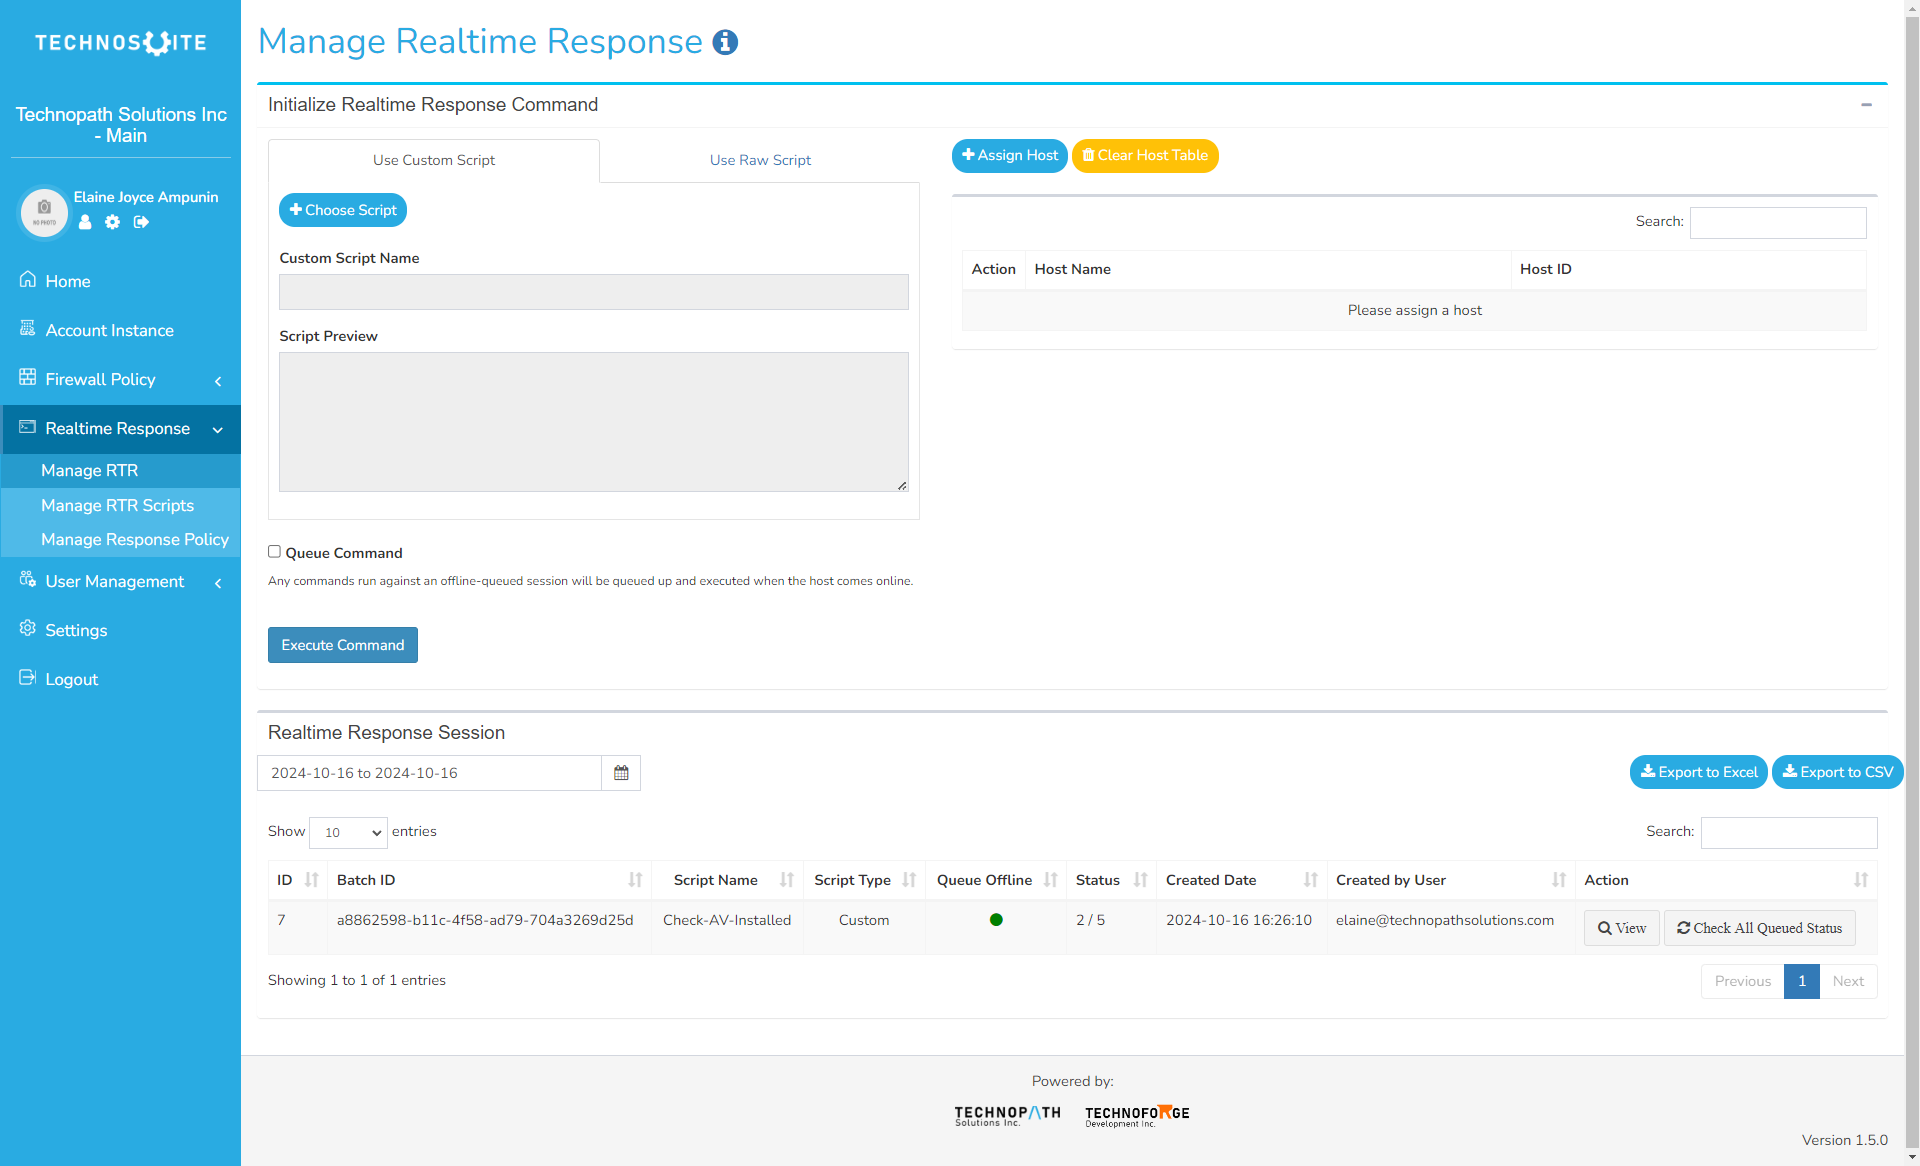The image size is (1920, 1166).
Task: Click the Choose Script button
Action: pyautogui.click(x=343, y=210)
